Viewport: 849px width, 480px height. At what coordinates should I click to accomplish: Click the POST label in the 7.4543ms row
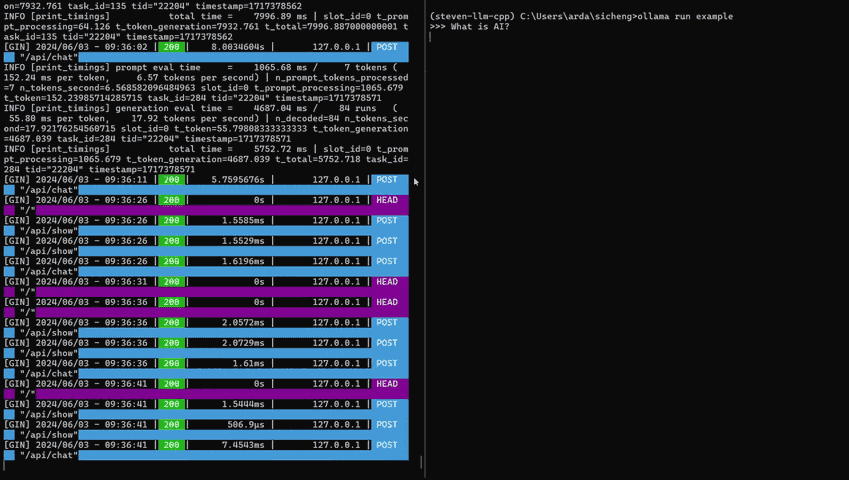tap(387, 445)
